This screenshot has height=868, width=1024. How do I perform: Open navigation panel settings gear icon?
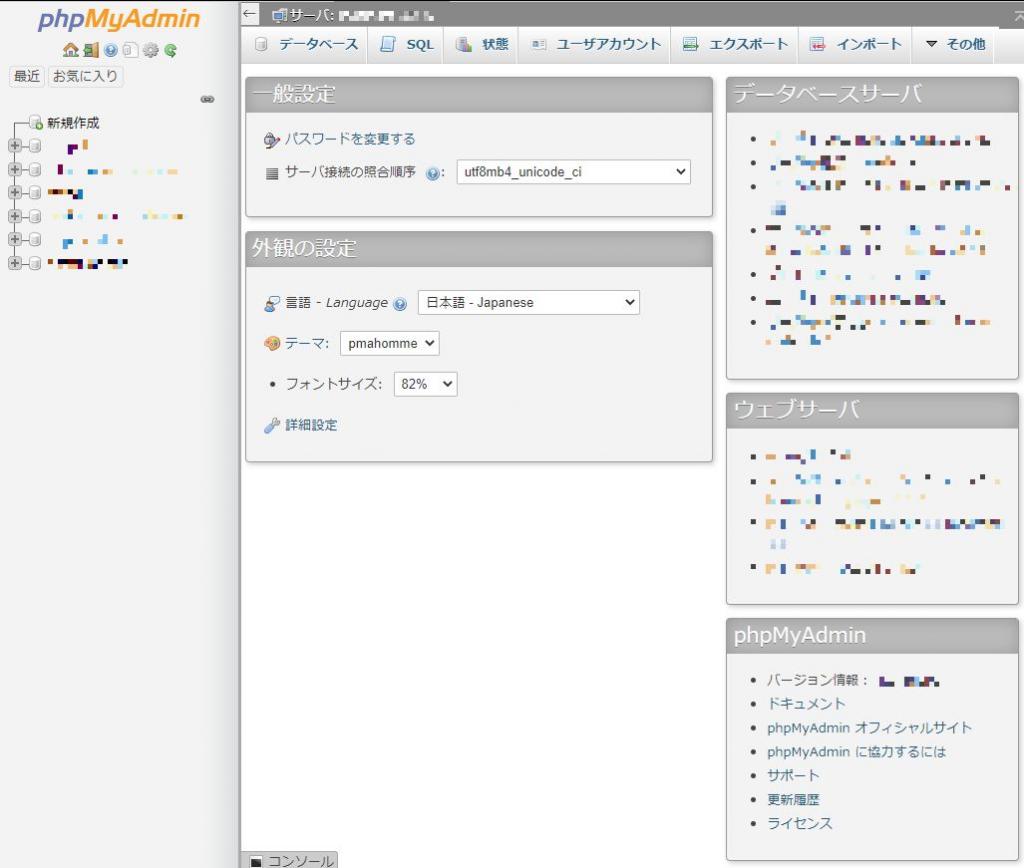pyautogui.click(x=151, y=50)
